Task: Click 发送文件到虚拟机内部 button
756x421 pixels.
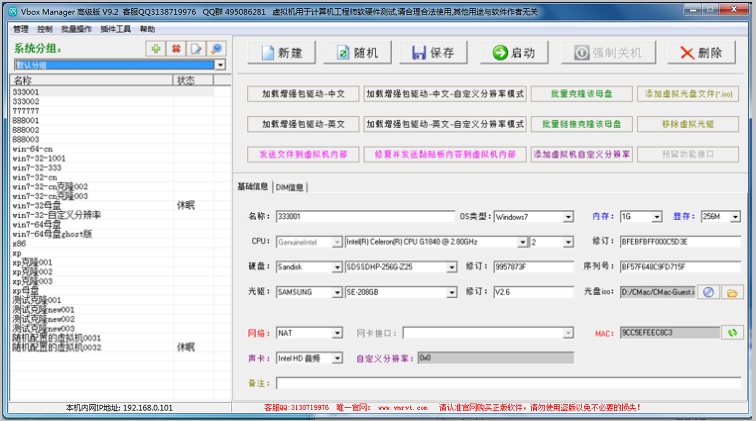Action: [303, 155]
